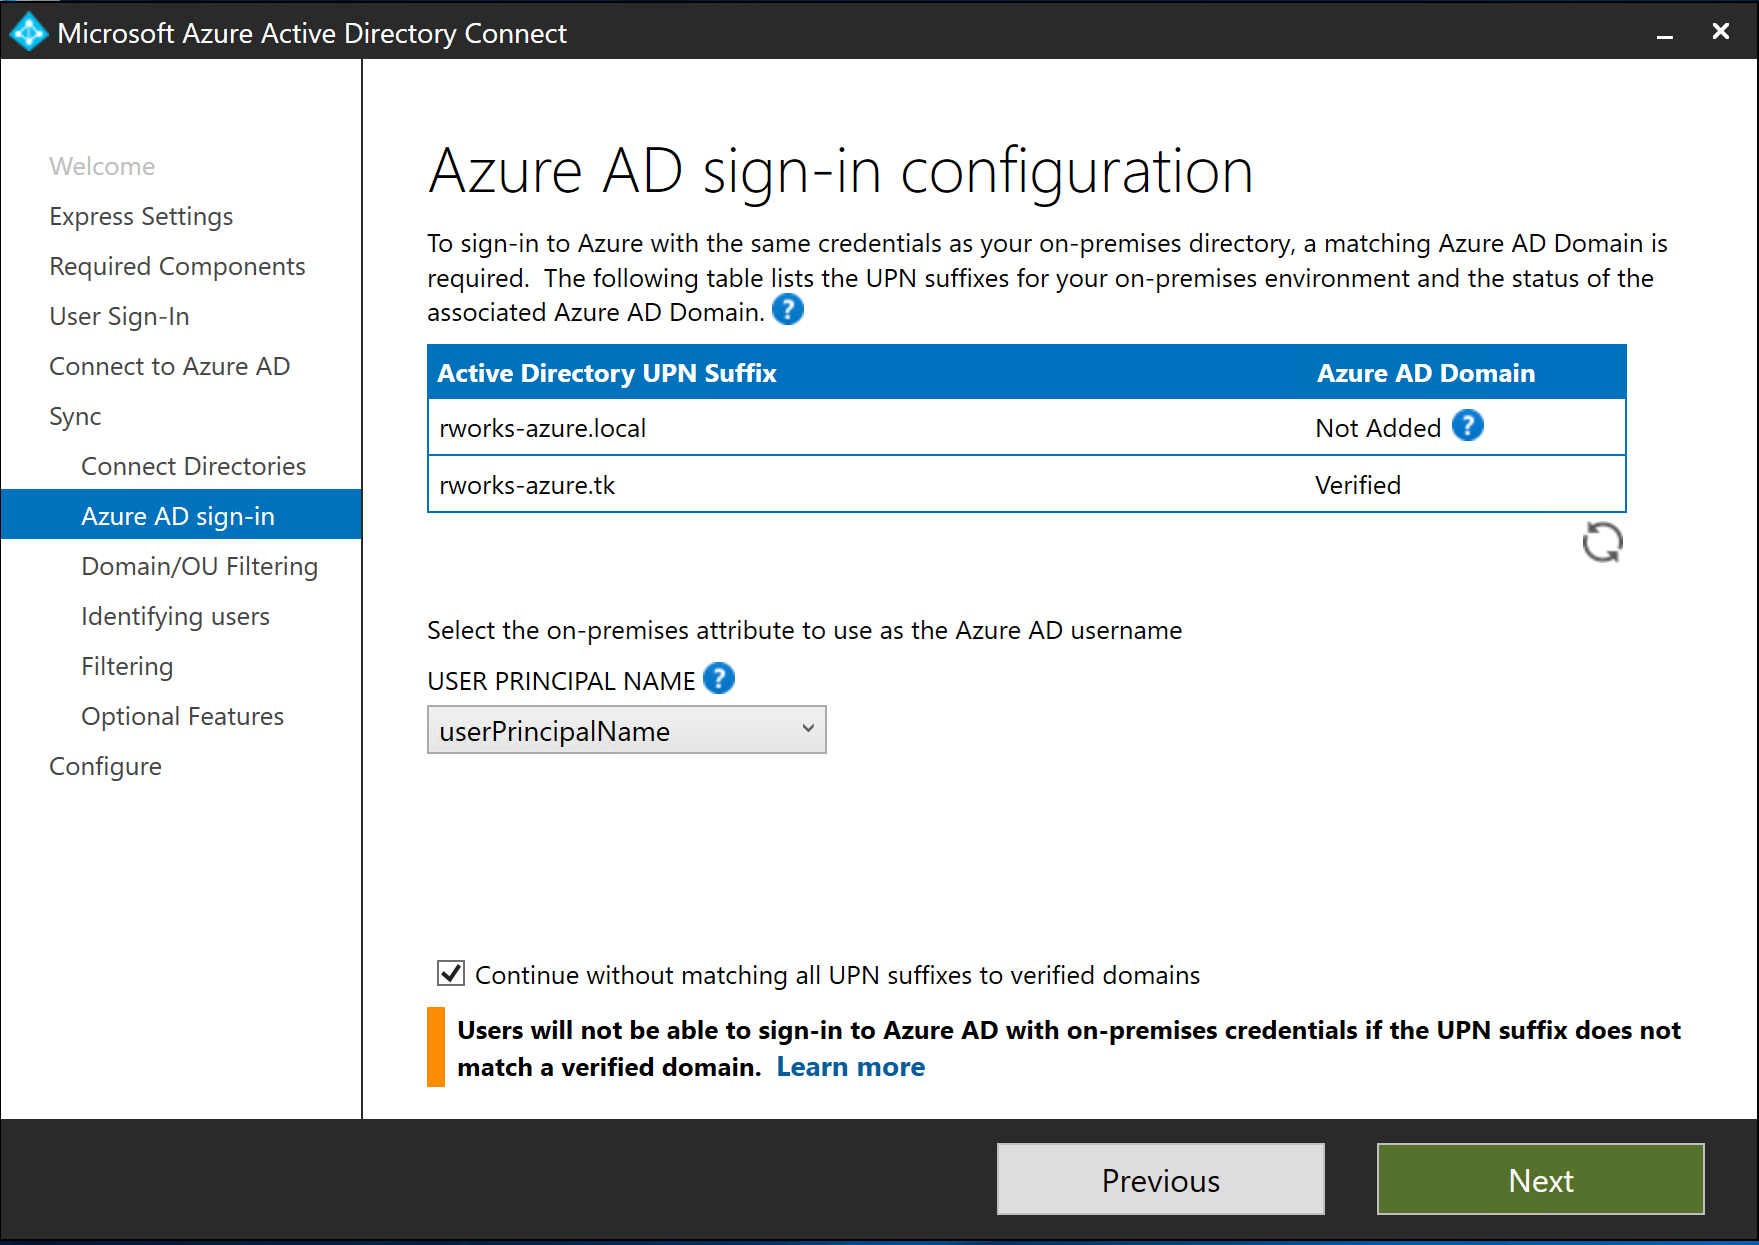Close the Azure AD Connect window

[1720, 31]
